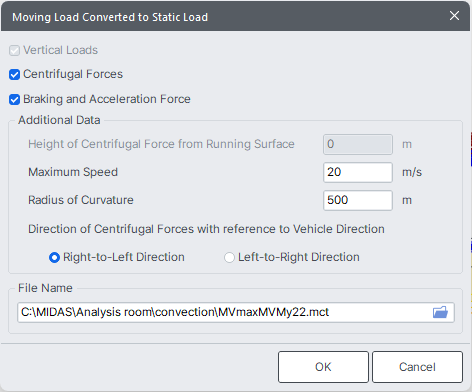Choose Left-to-Right Direction radio button
This screenshot has height=392, width=472.
229,257
